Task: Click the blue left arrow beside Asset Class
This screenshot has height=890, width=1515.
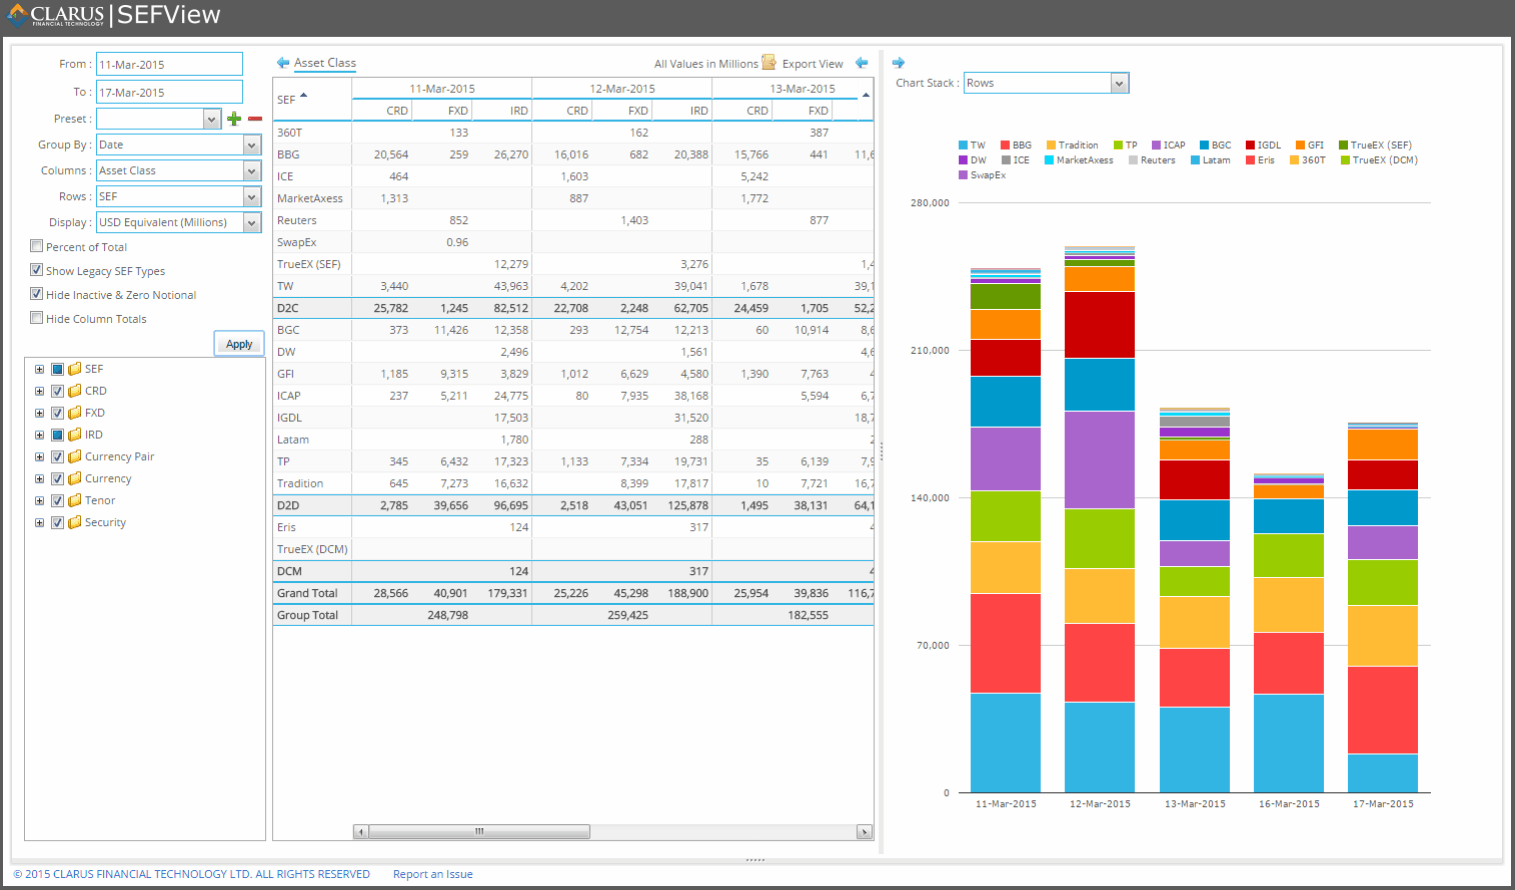Action: click(283, 63)
